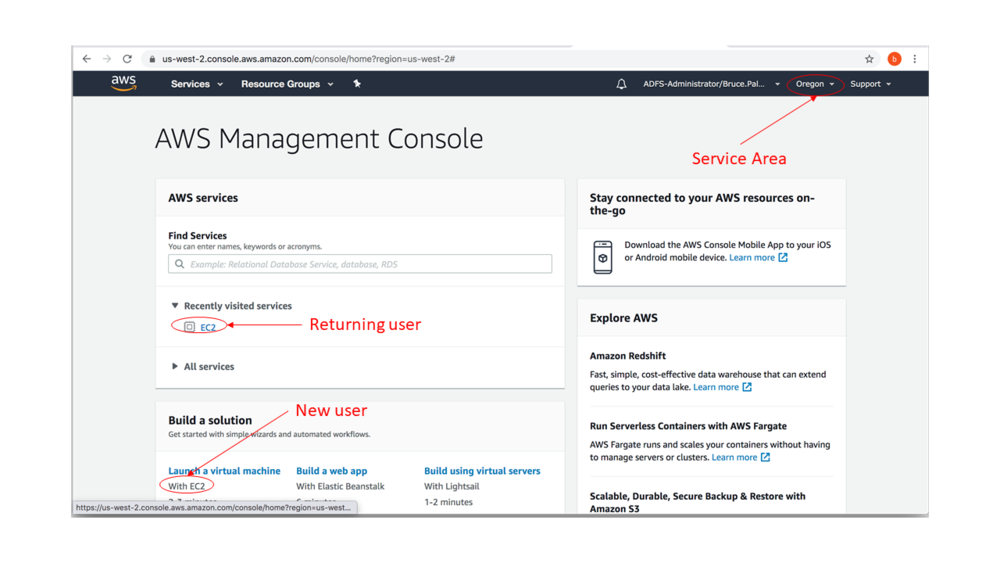The height and width of the screenshot is (563, 1000).
Task: Click the magnifier icon in Find Services
Action: pyautogui.click(x=180, y=264)
